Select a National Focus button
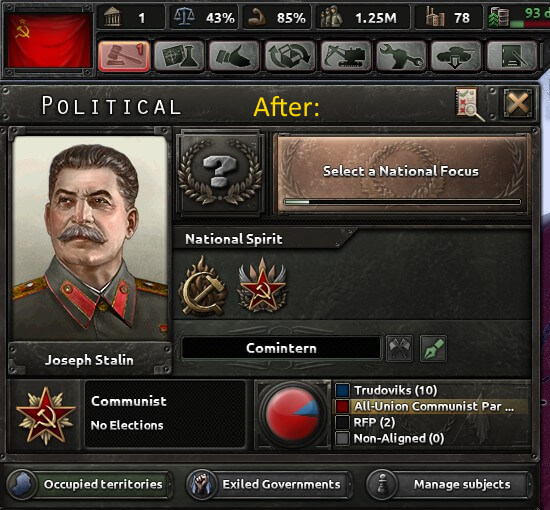 [400, 174]
